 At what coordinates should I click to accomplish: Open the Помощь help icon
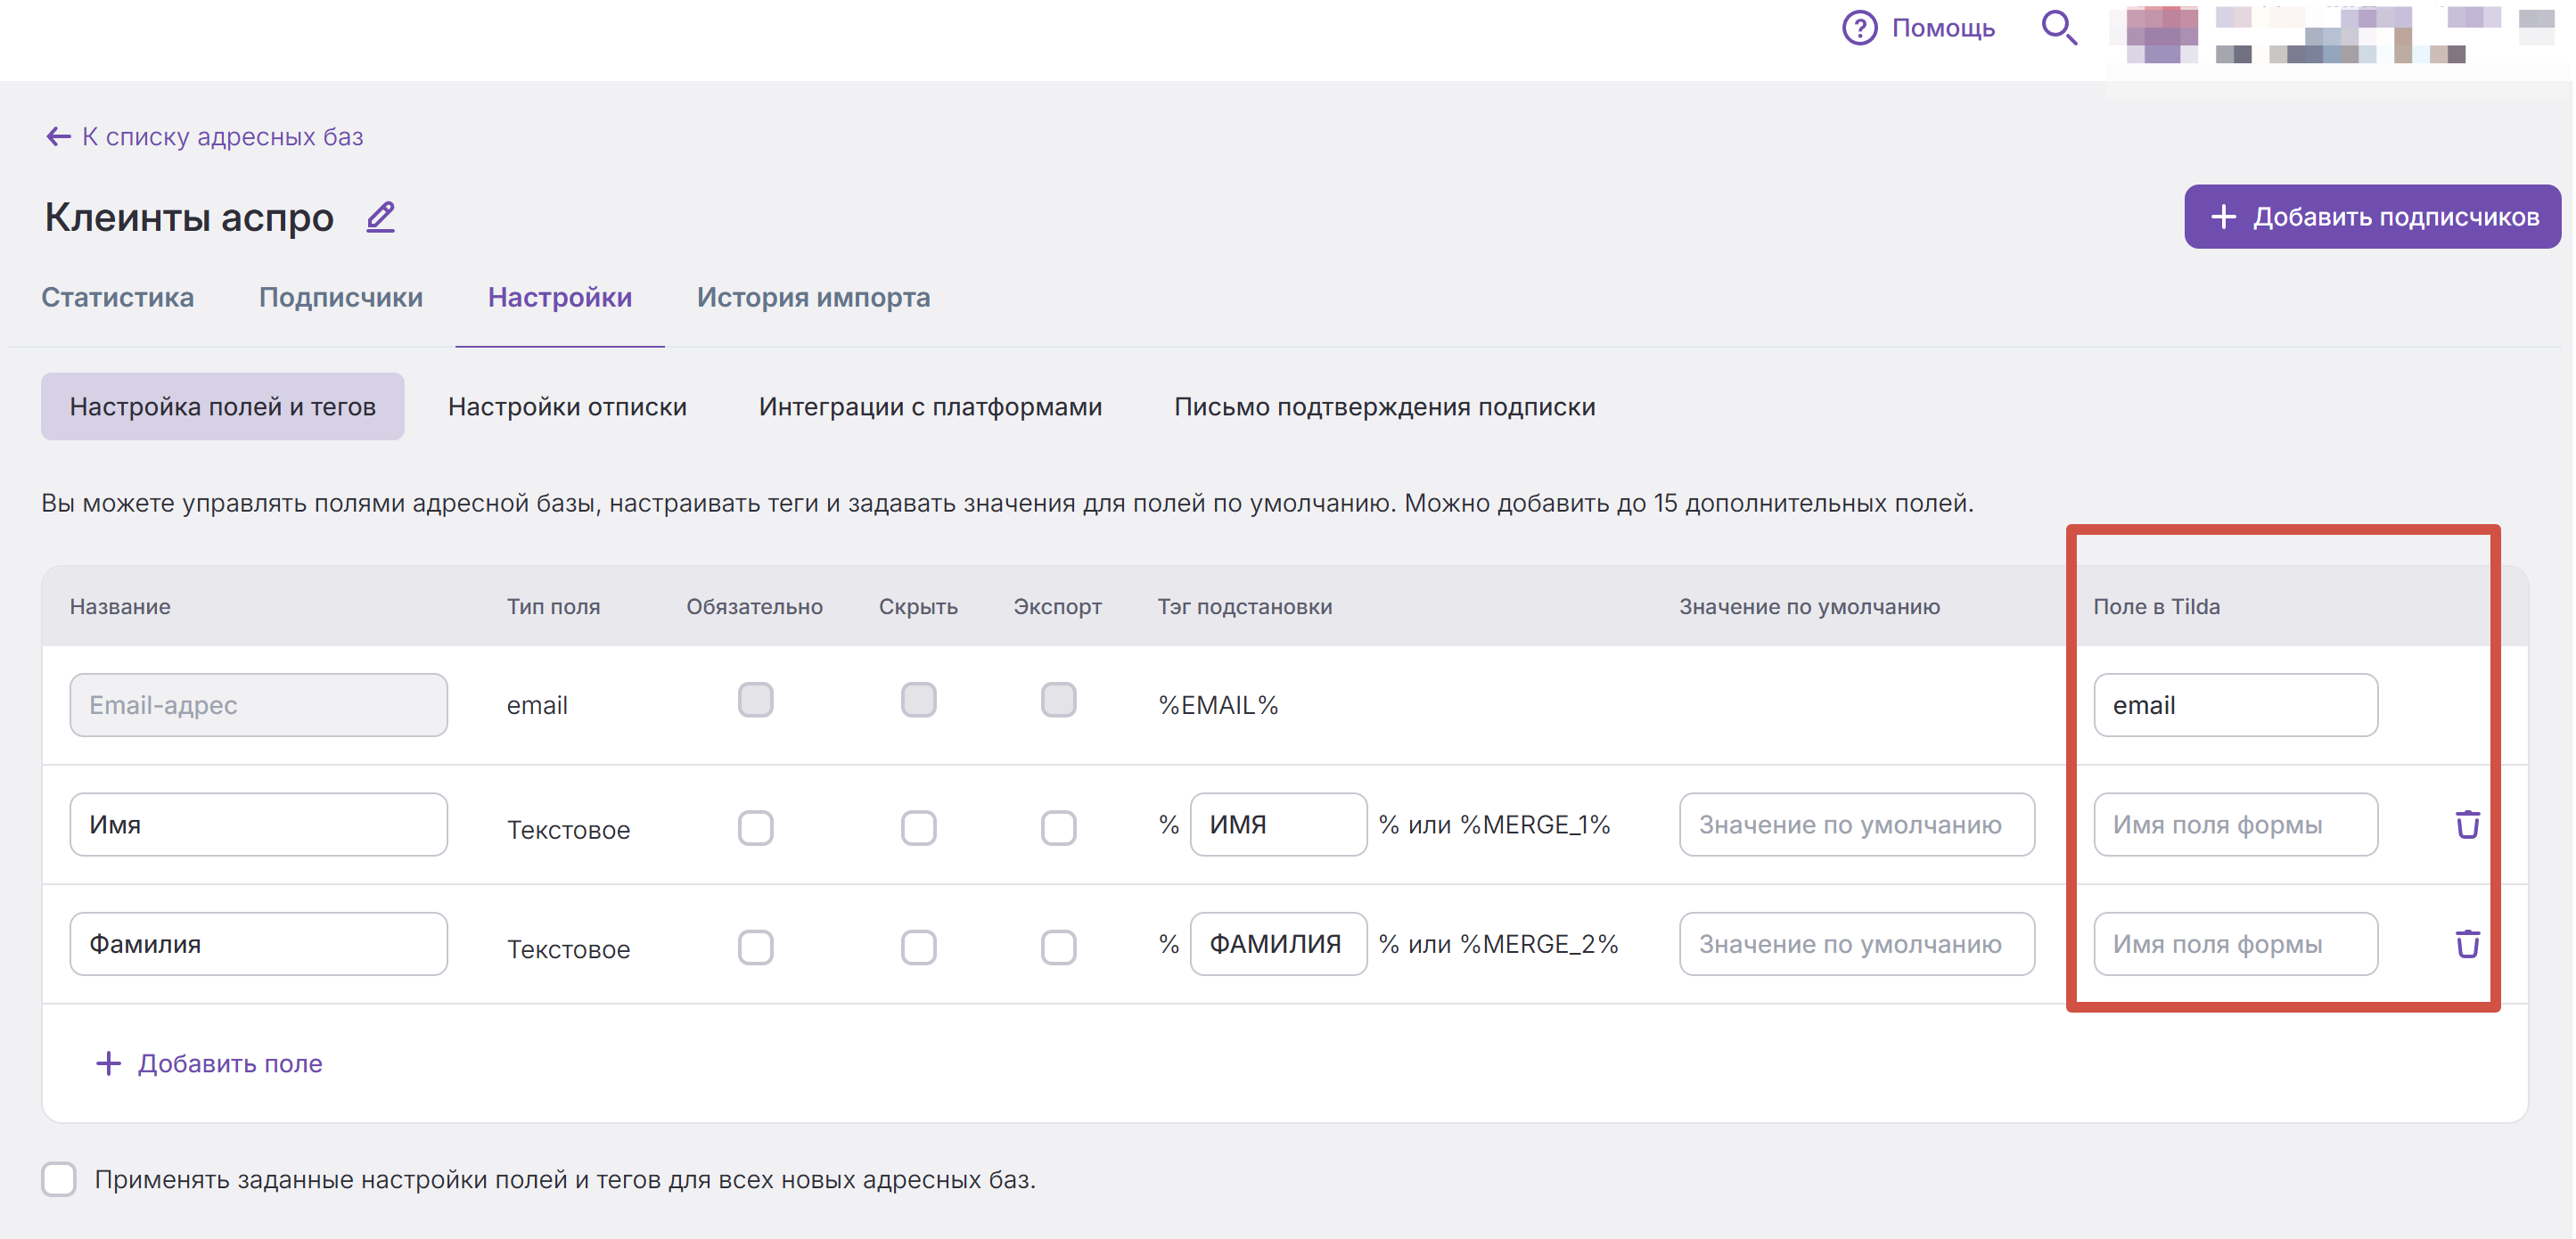click(1859, 28)
